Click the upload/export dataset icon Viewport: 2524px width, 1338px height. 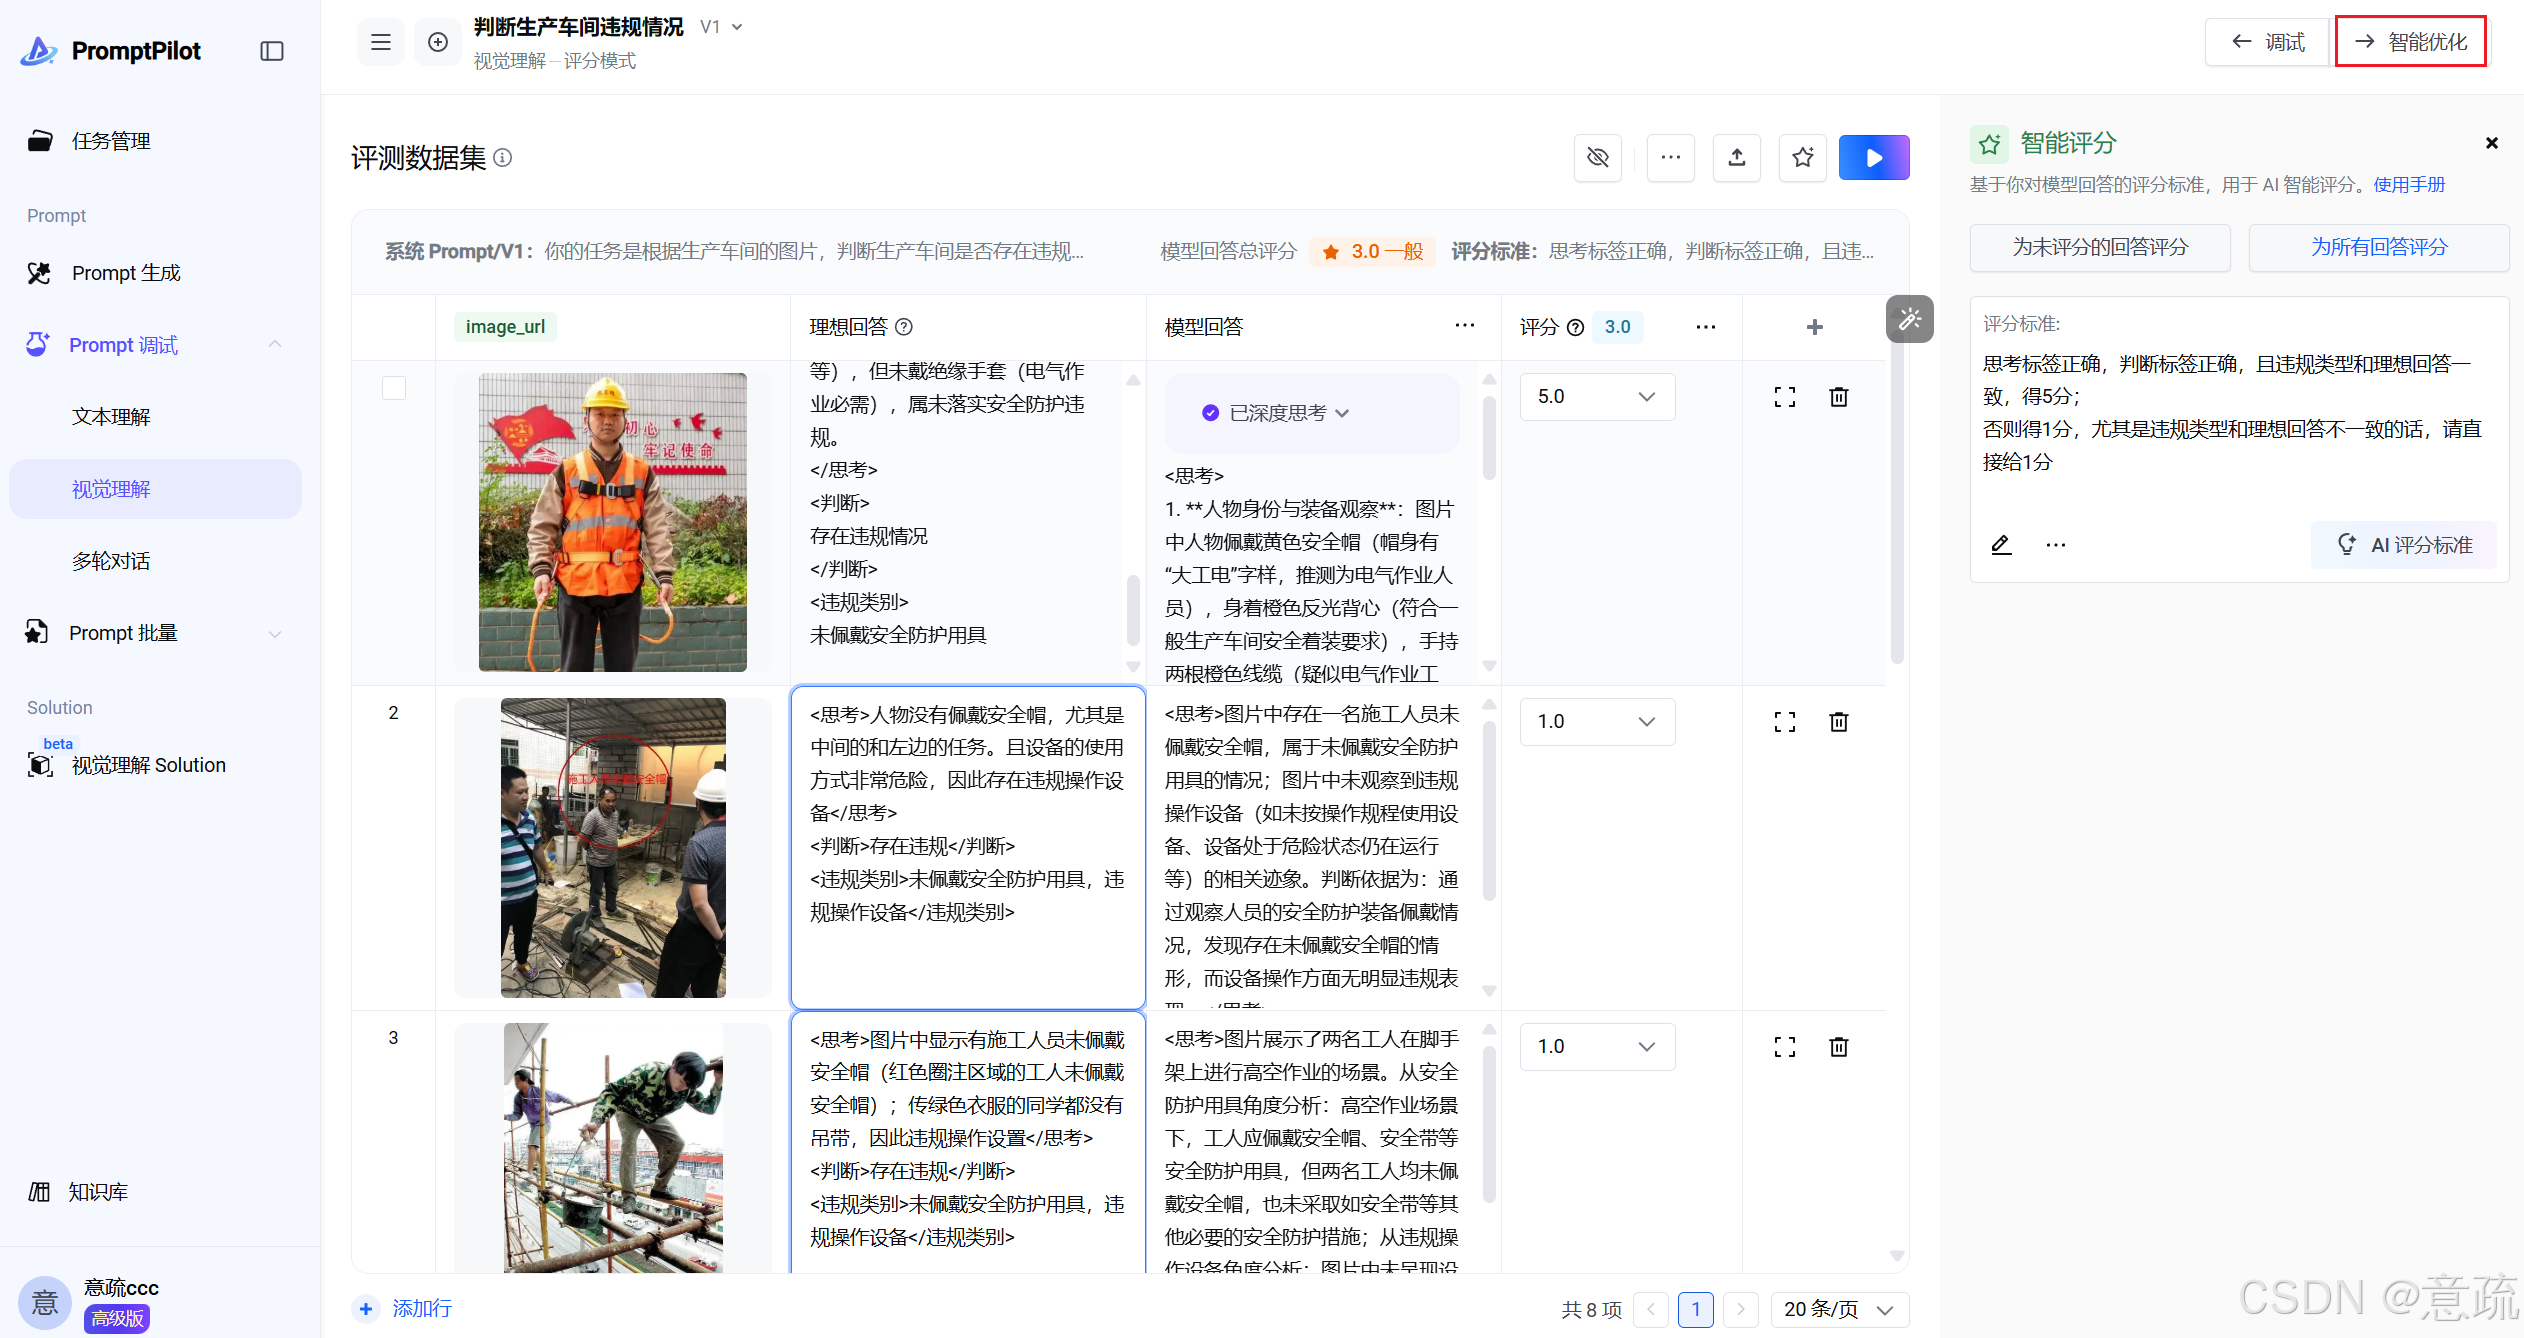click(x=1737, y=158)
